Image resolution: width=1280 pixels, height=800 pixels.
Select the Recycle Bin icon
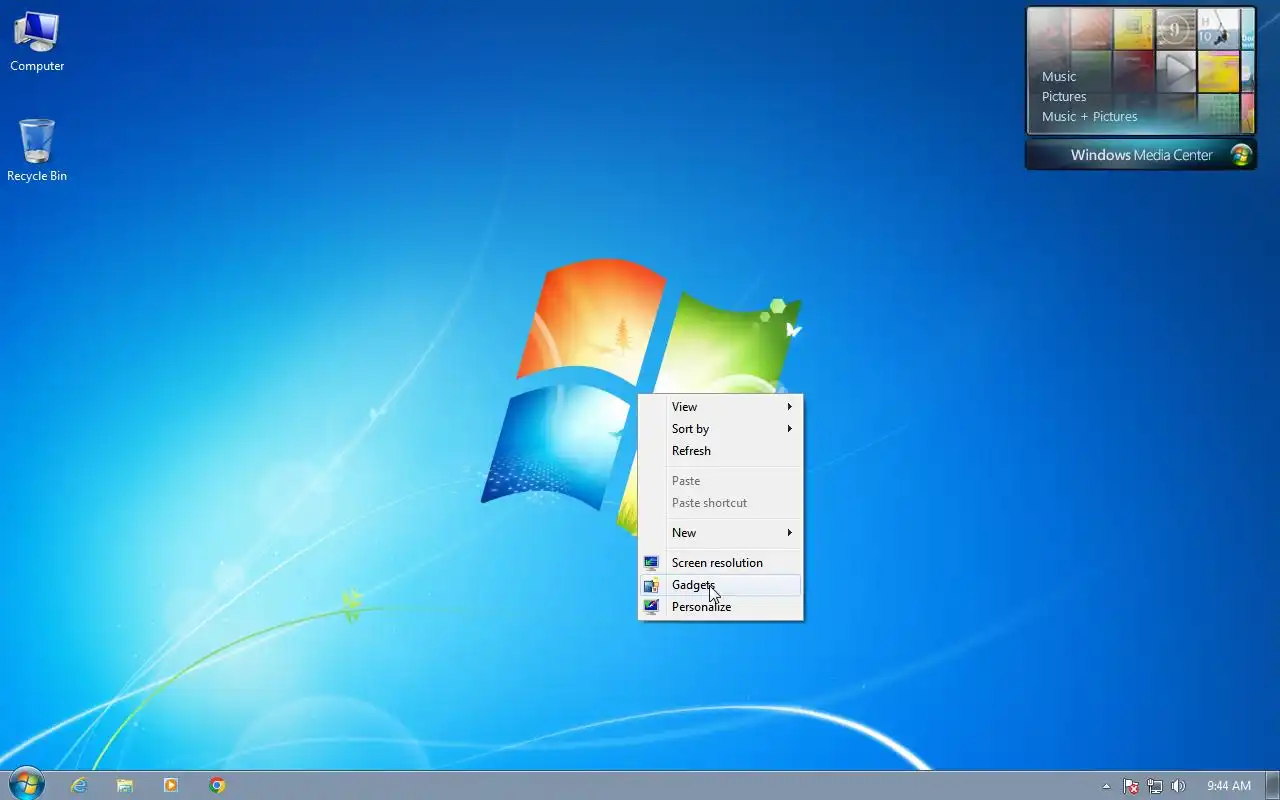pos(37,150)
